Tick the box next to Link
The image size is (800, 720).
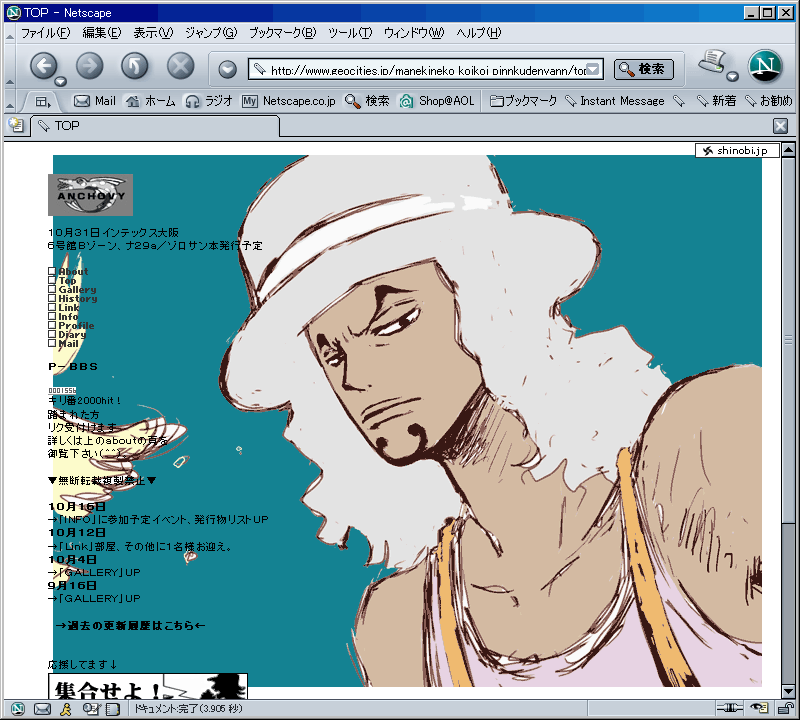pos(52,307)
